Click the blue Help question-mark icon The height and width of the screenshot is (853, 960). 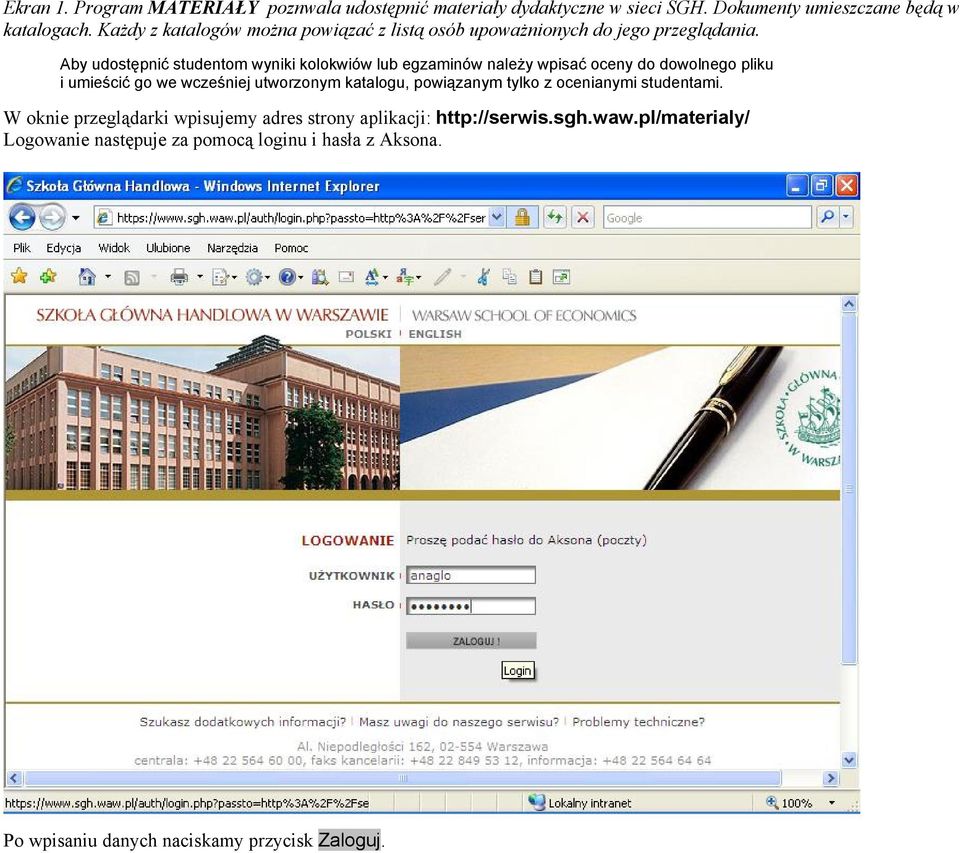click(287, 277)
